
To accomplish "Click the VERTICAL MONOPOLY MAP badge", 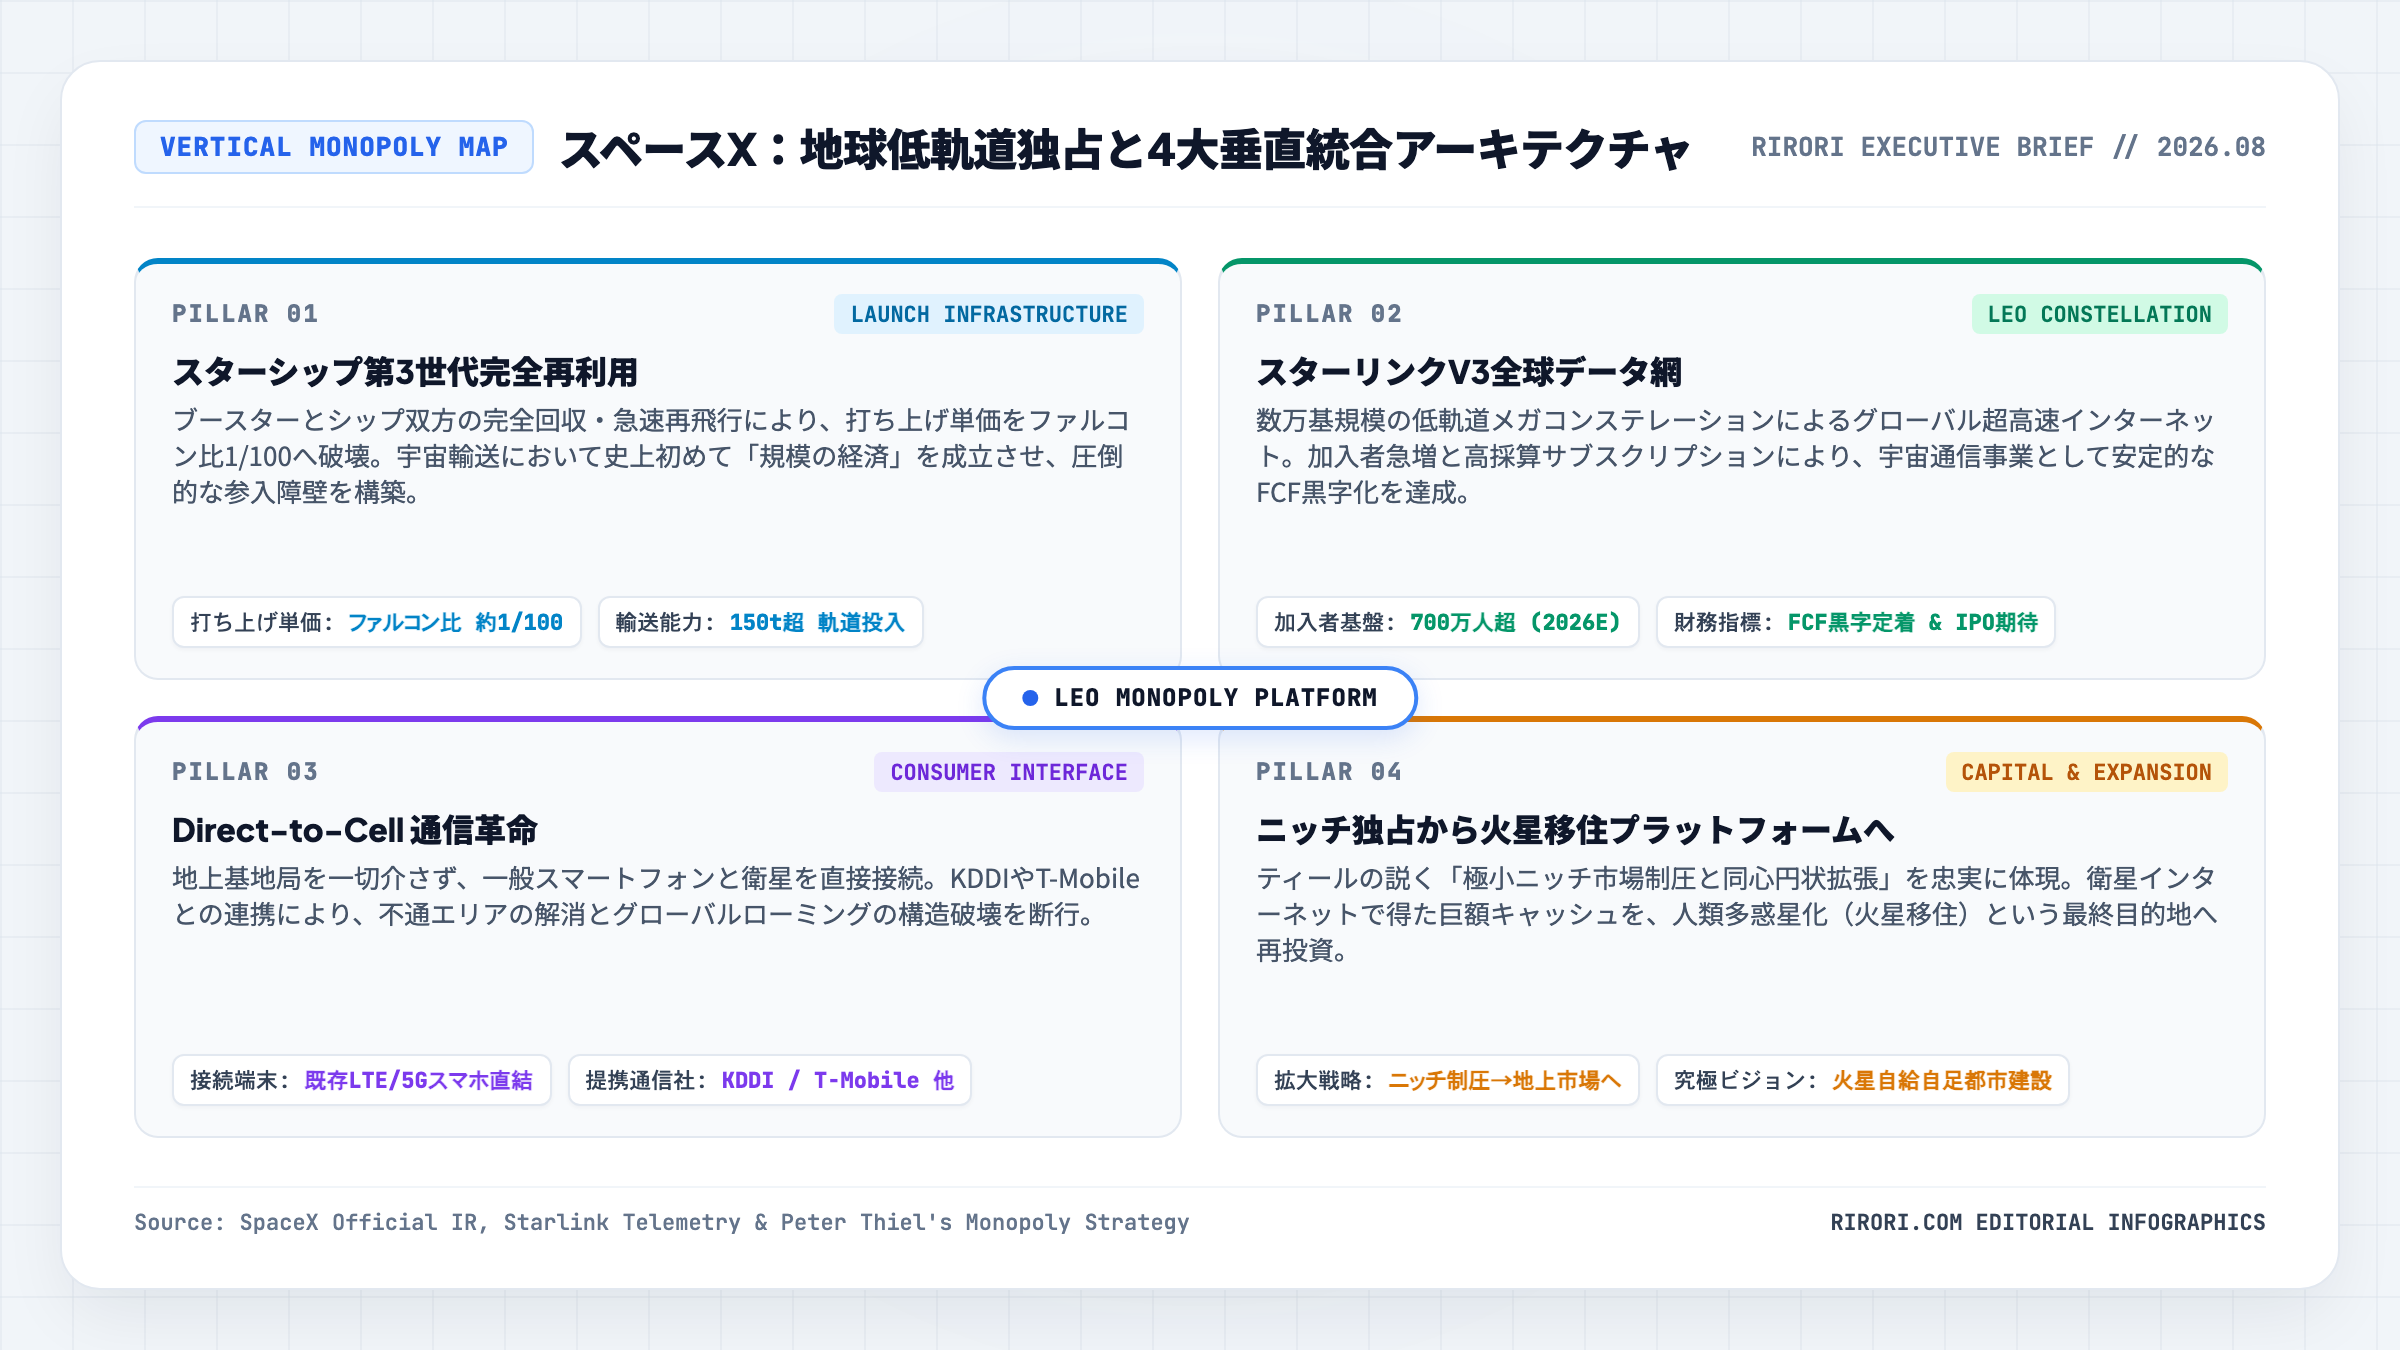I will [334, 147].
